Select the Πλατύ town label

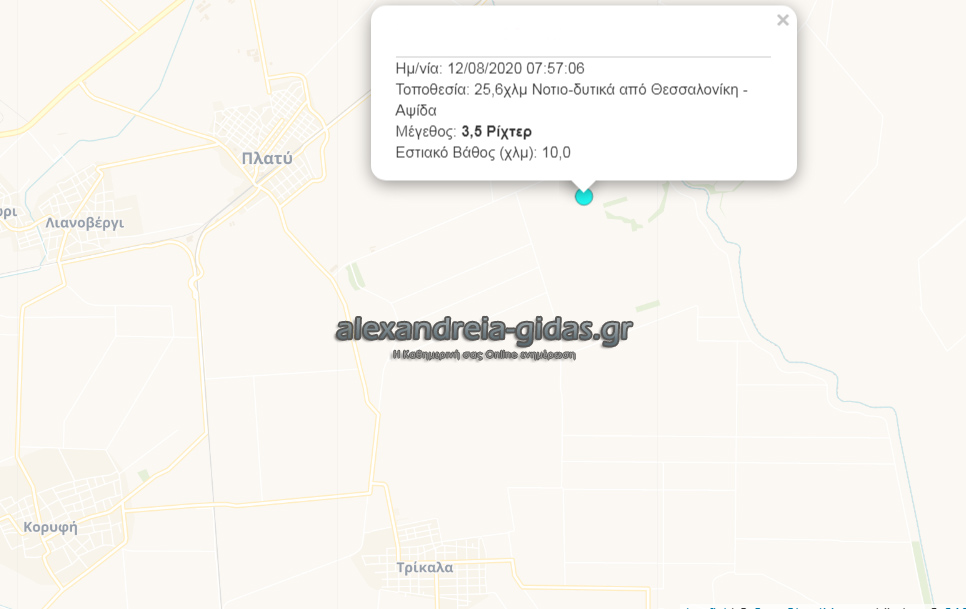pyautogui.click(x=267, y=159)
